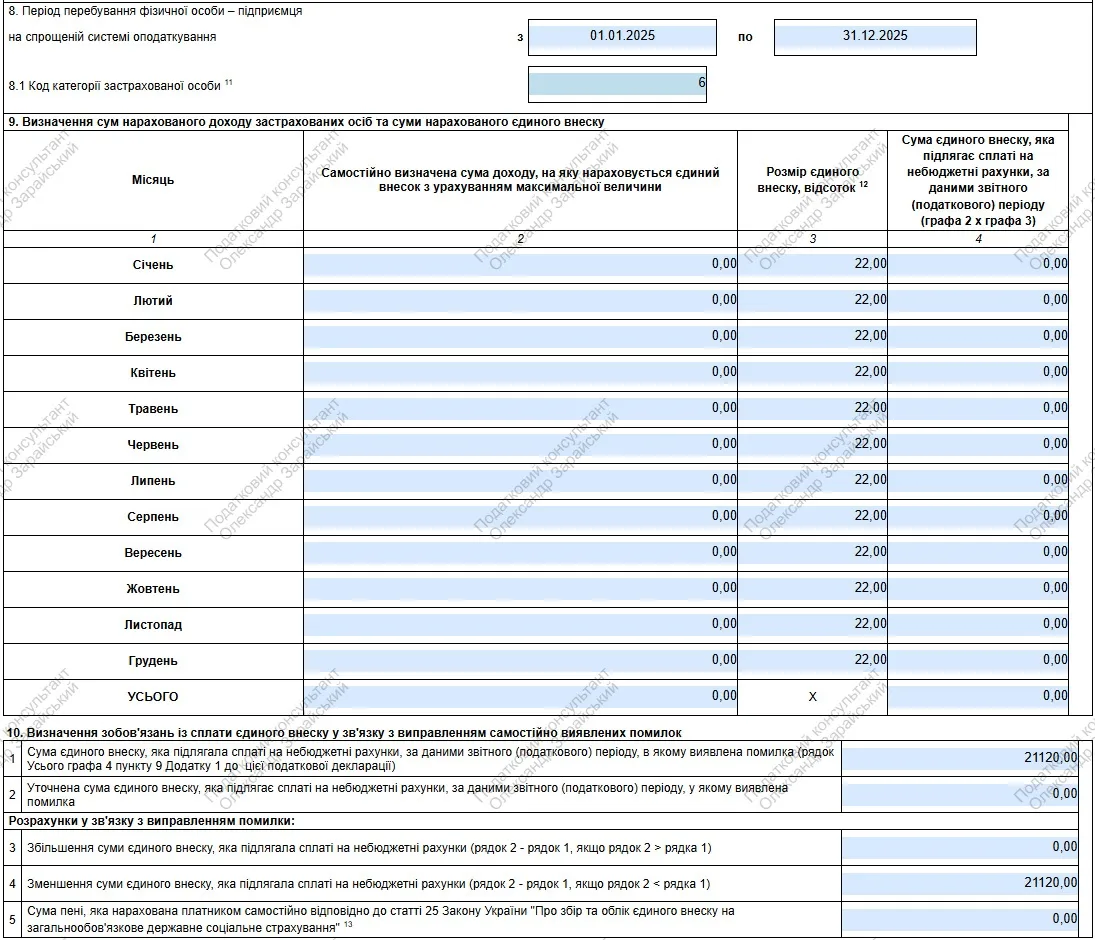The height and width of the screenshot is (940, 1095).
Task: Click the Місяць column header
Action: (x=153, y=179)
